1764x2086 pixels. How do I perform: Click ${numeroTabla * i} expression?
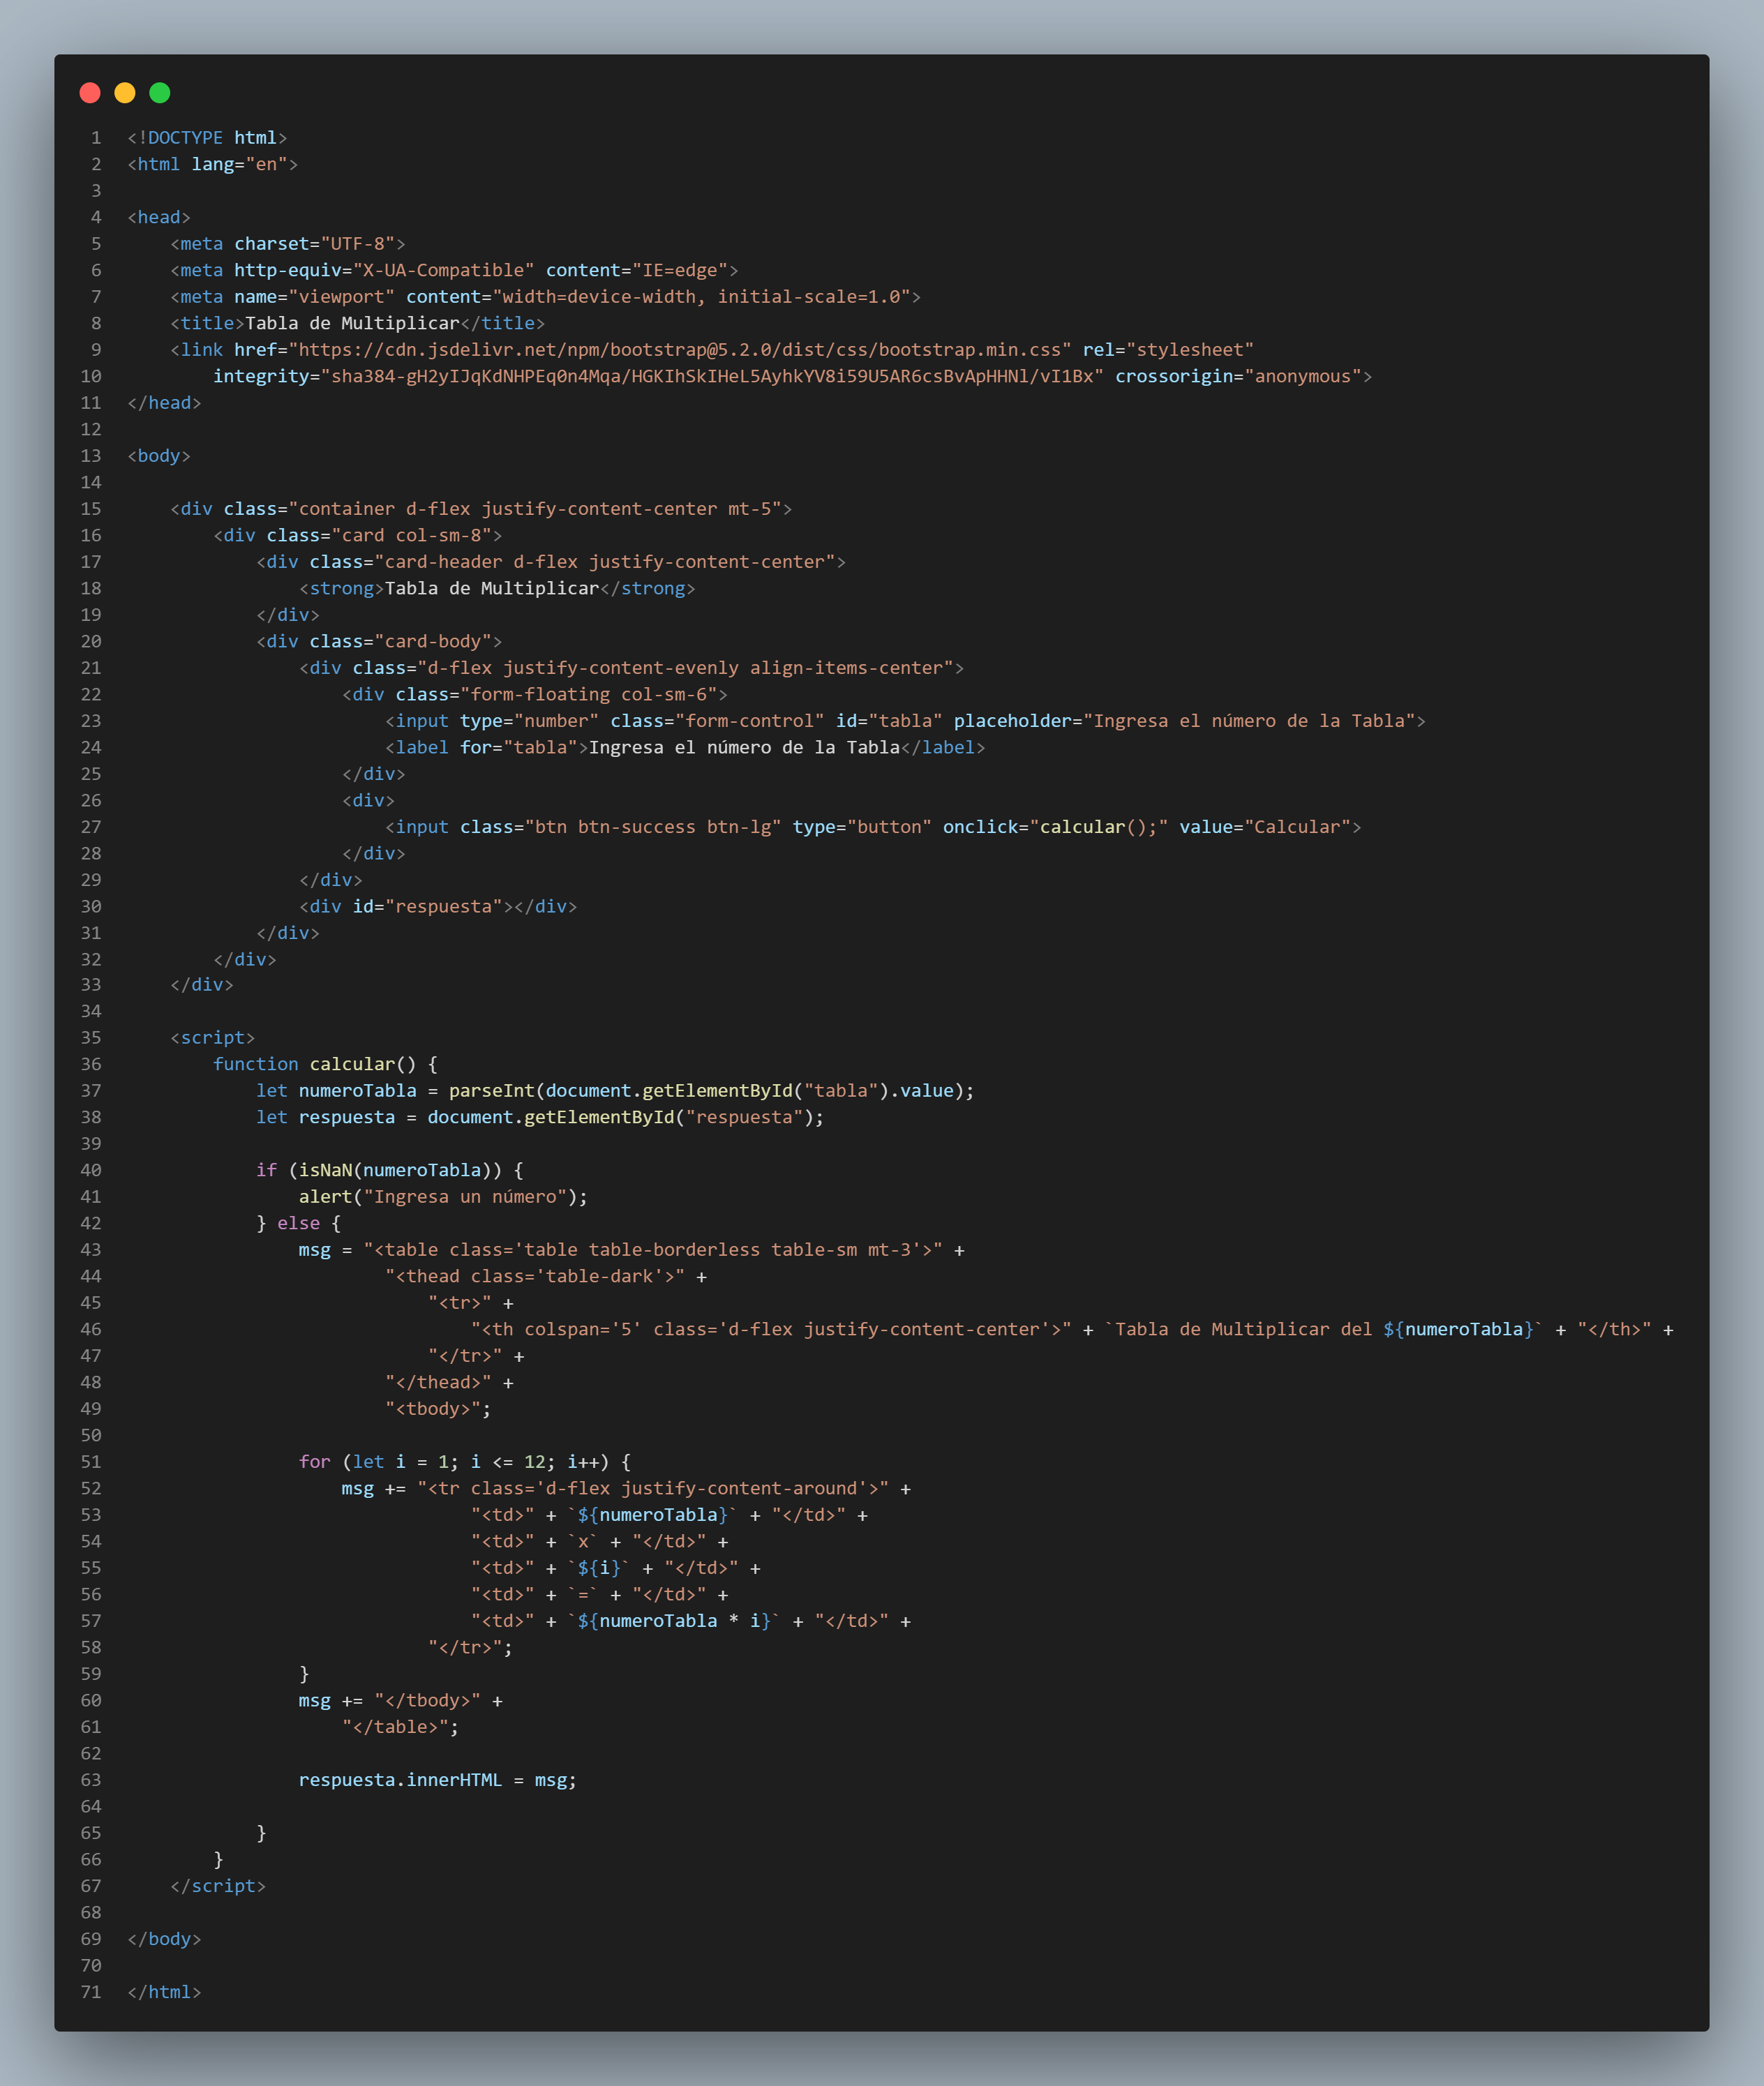pyautogui.click(x=674, y=1621)
